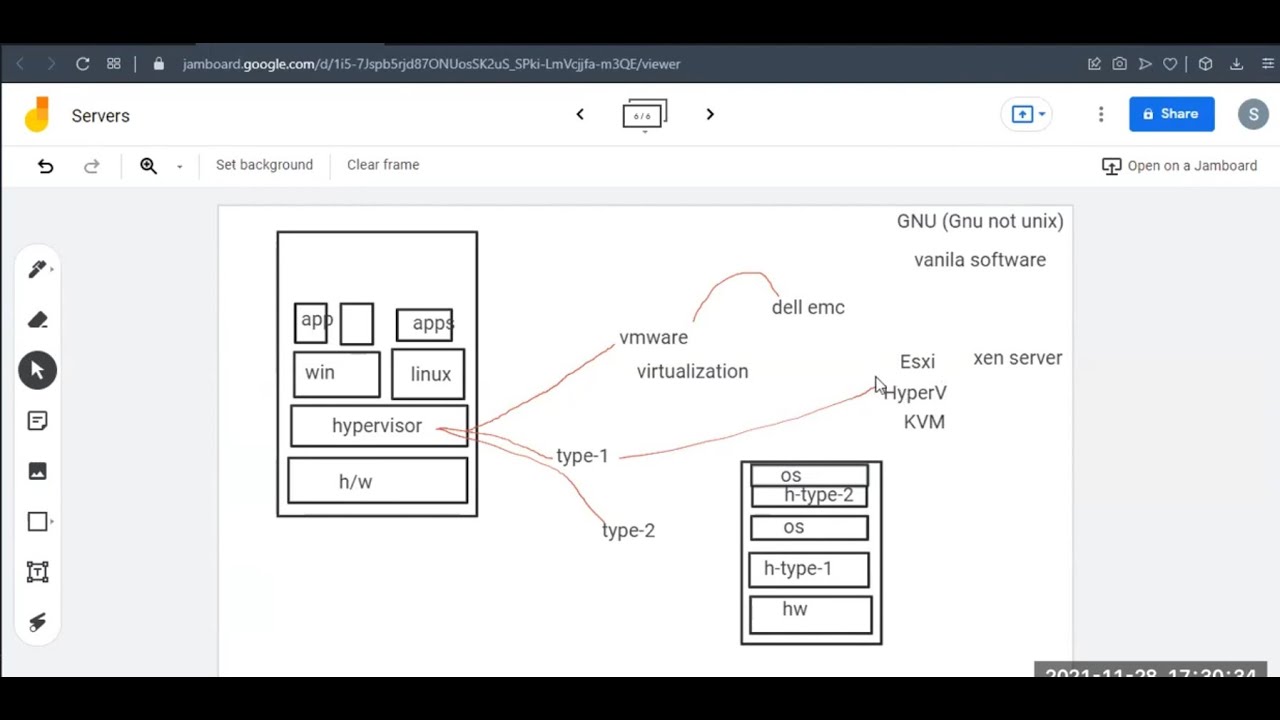Image resolution: width=1280 pixels, height=720 pixels.
Task: Open browser downloads icon
Action: pyautogui.click(x=1236, y=64)
